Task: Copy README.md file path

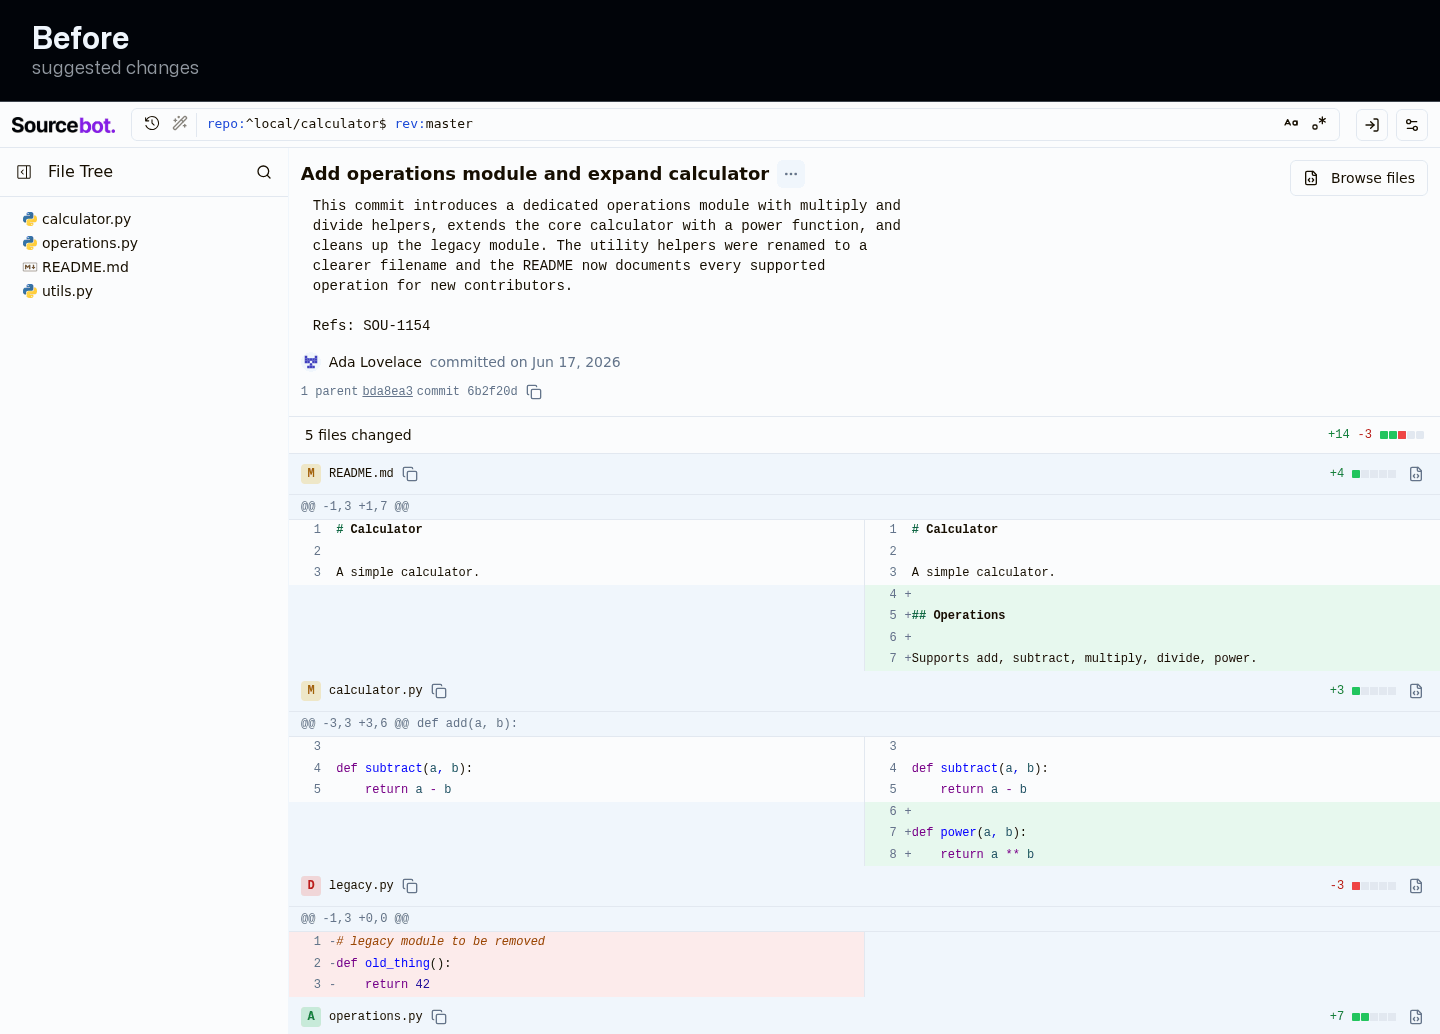Action: coord(410,474)
